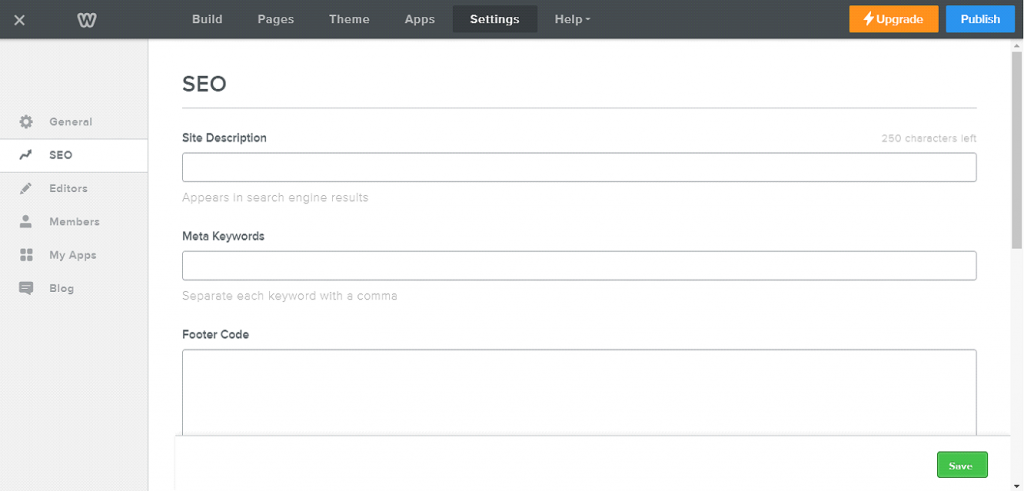The height and width of the screenshot is (491, 1024).
Task: Click the Footer Code label
Action: (216, 335)
